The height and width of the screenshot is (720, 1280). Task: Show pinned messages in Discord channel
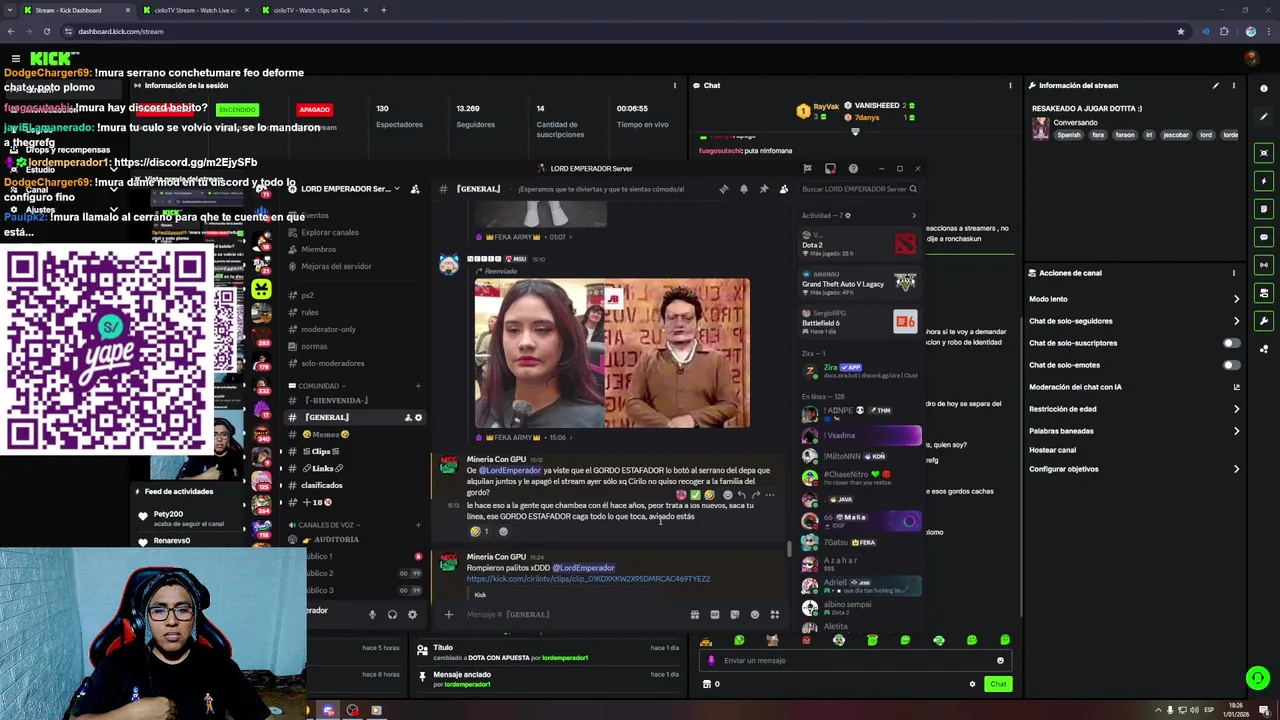(x=763, y=189)
